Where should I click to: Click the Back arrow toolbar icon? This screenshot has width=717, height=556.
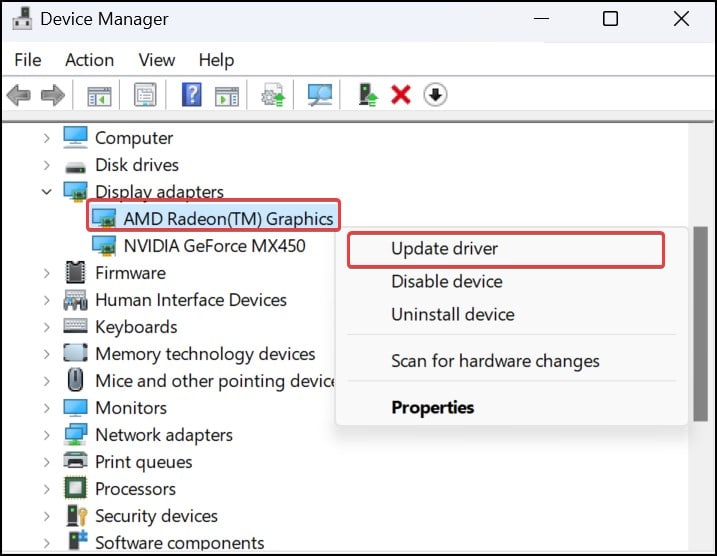(x=19, y=95)
